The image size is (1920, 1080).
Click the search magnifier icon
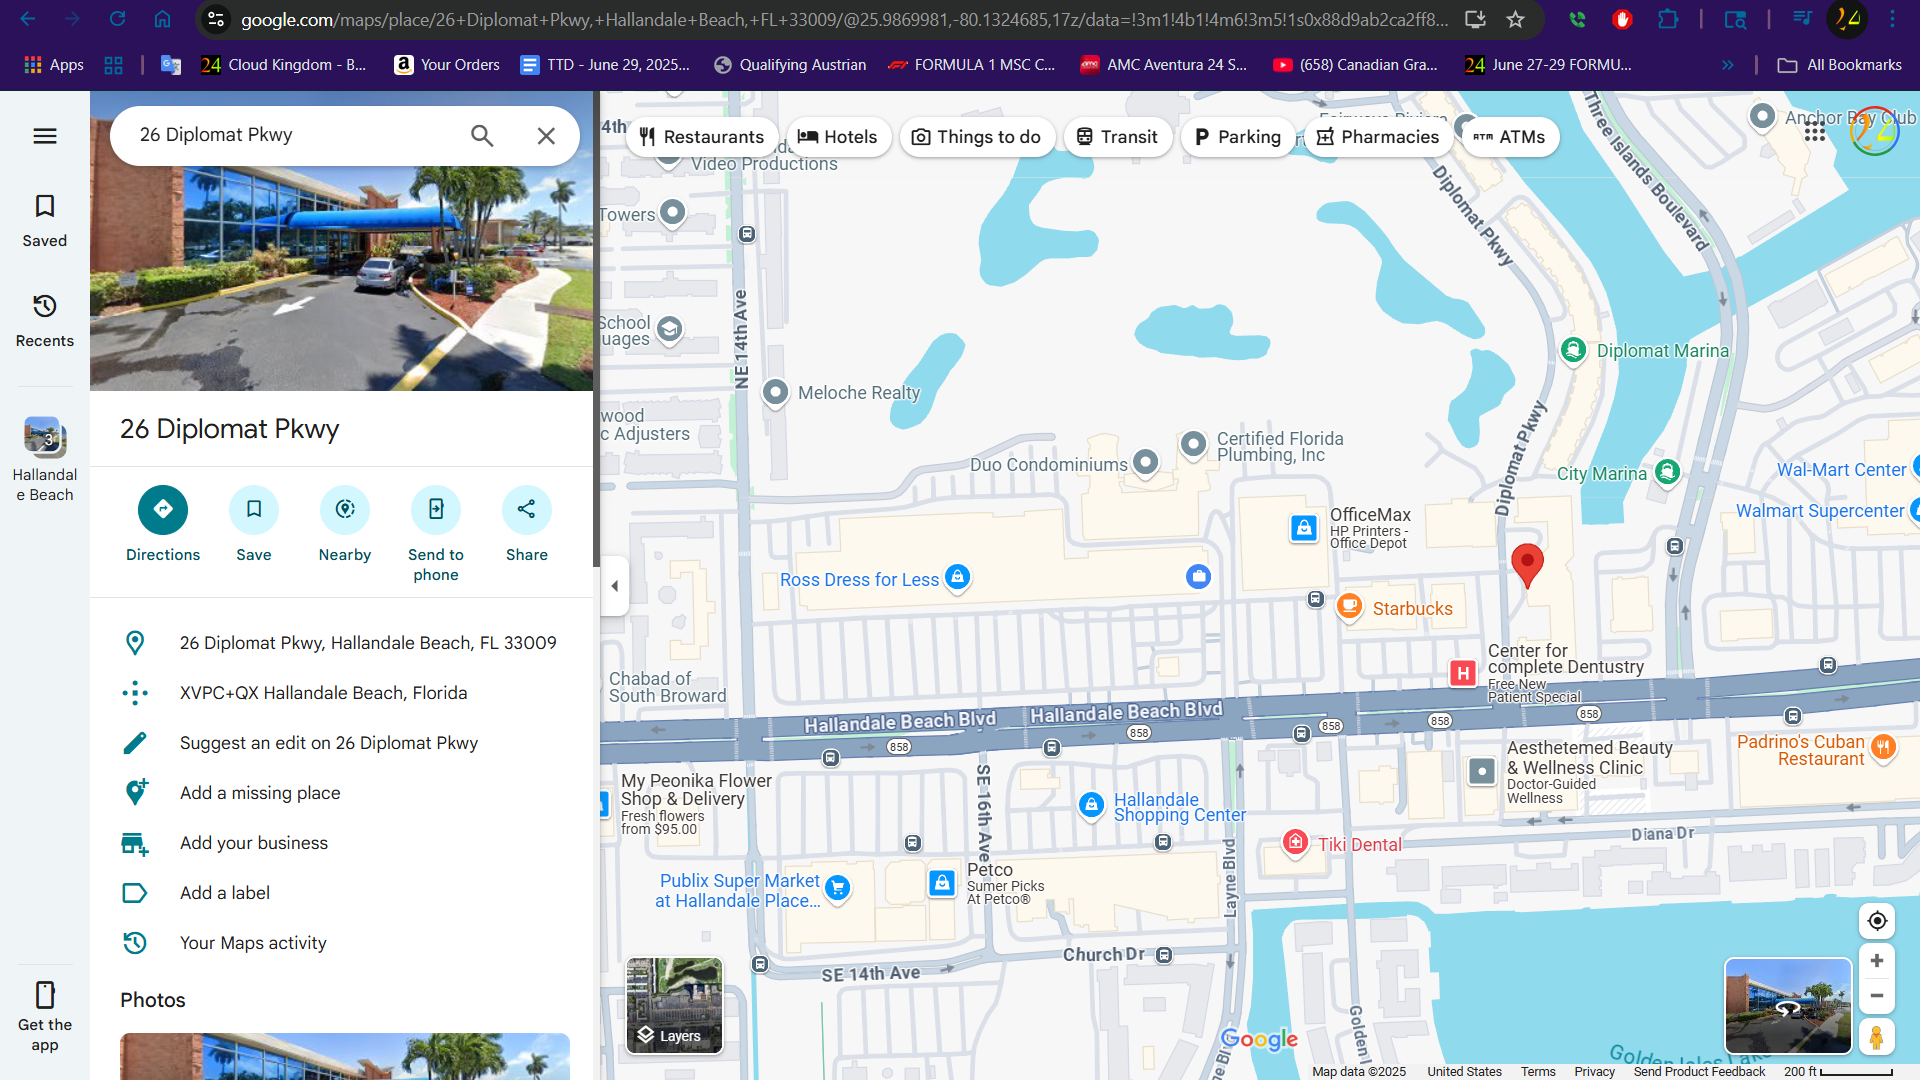point(482,136)
